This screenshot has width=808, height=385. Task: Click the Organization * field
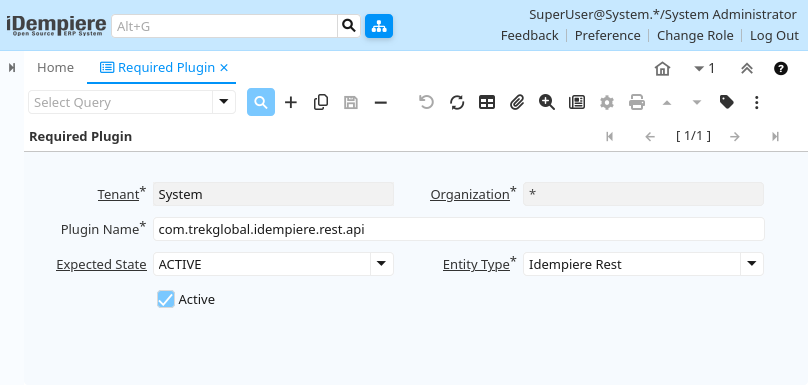(x=643, y=194)
